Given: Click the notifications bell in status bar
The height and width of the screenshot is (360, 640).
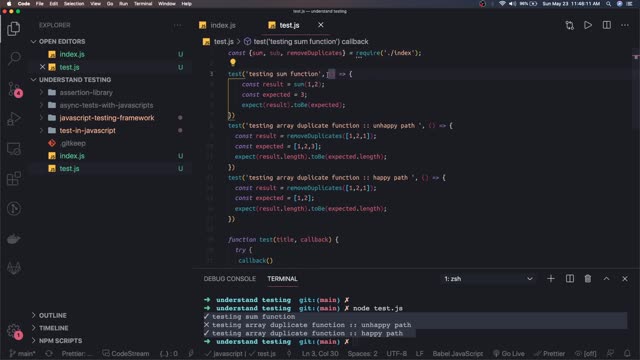Looking at the screenshot, I should pos(627,353).
